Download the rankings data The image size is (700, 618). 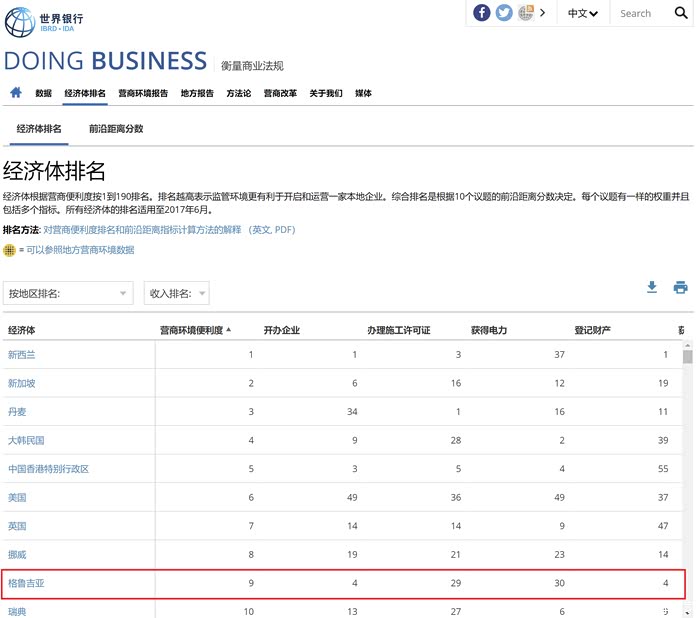tap(652, 287)
